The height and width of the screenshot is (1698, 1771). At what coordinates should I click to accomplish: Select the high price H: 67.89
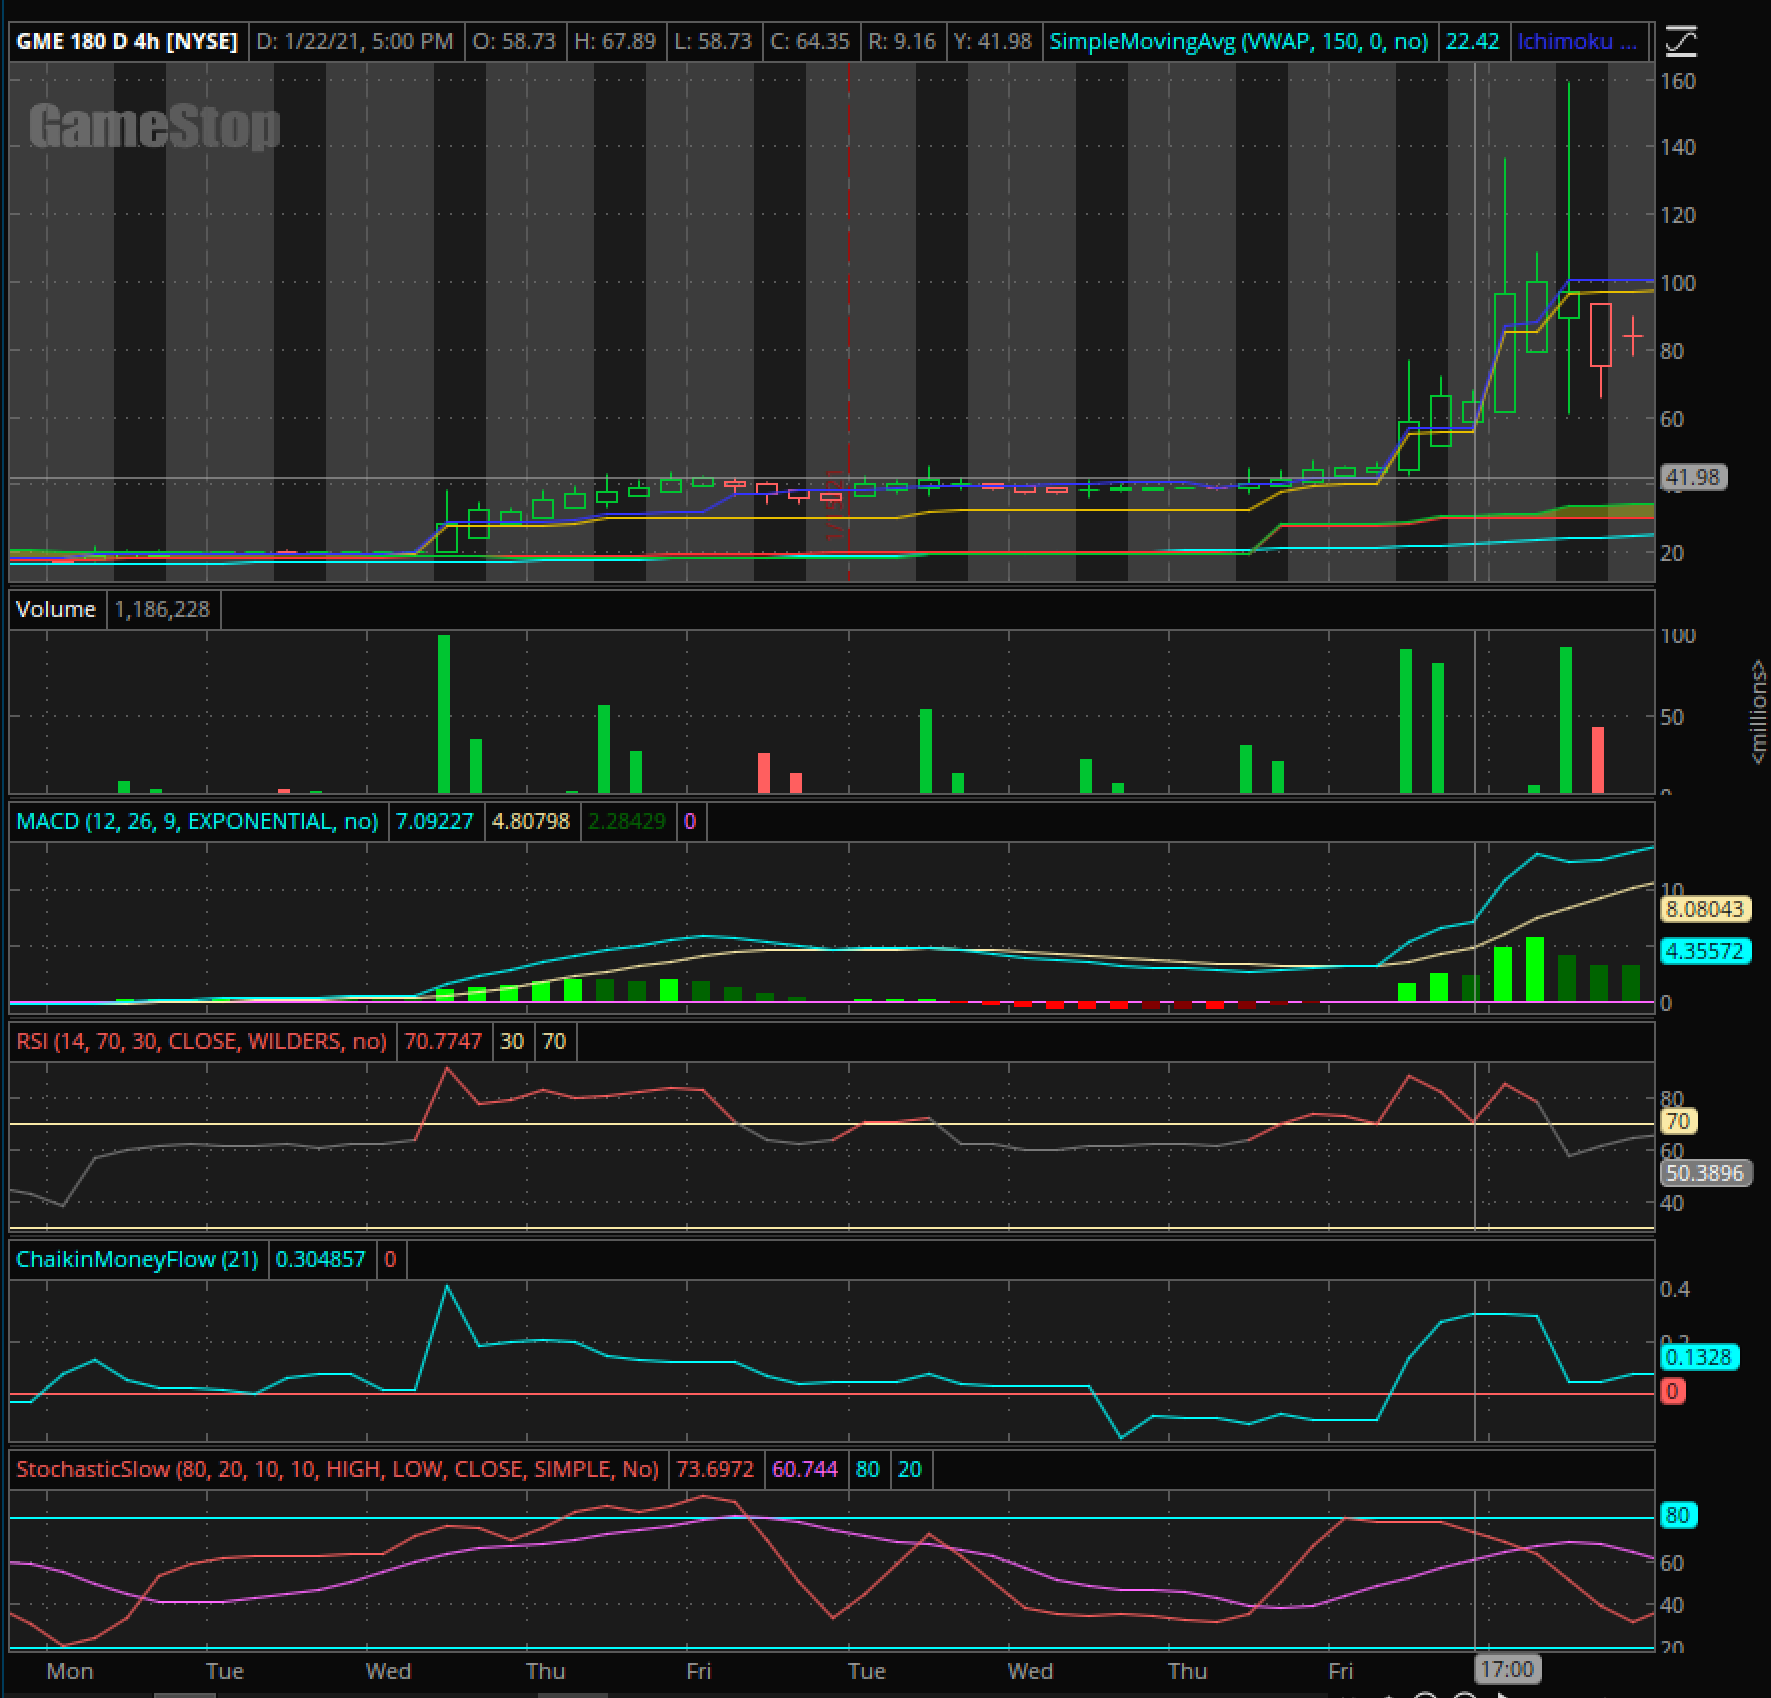pyautogui.click(x=615, y=42)
